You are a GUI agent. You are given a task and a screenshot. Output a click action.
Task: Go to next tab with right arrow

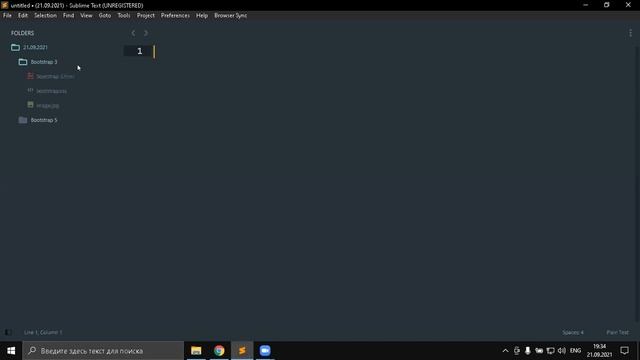(x=146, y=33)
